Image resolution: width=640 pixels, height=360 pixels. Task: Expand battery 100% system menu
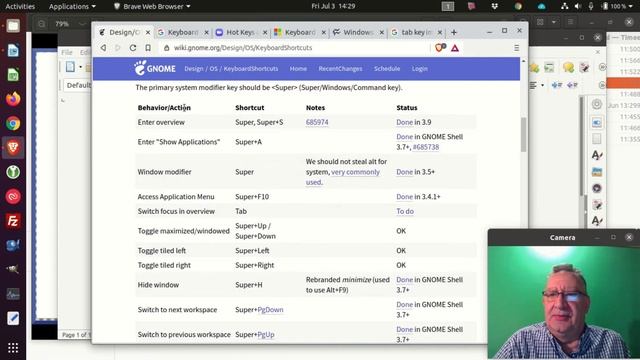pos(617,6)
